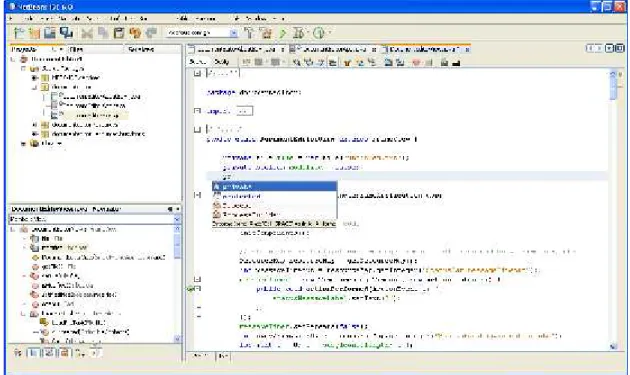630x375 pixels.
Task: Click the Shift Line Right icon
Action: (400, 62)
